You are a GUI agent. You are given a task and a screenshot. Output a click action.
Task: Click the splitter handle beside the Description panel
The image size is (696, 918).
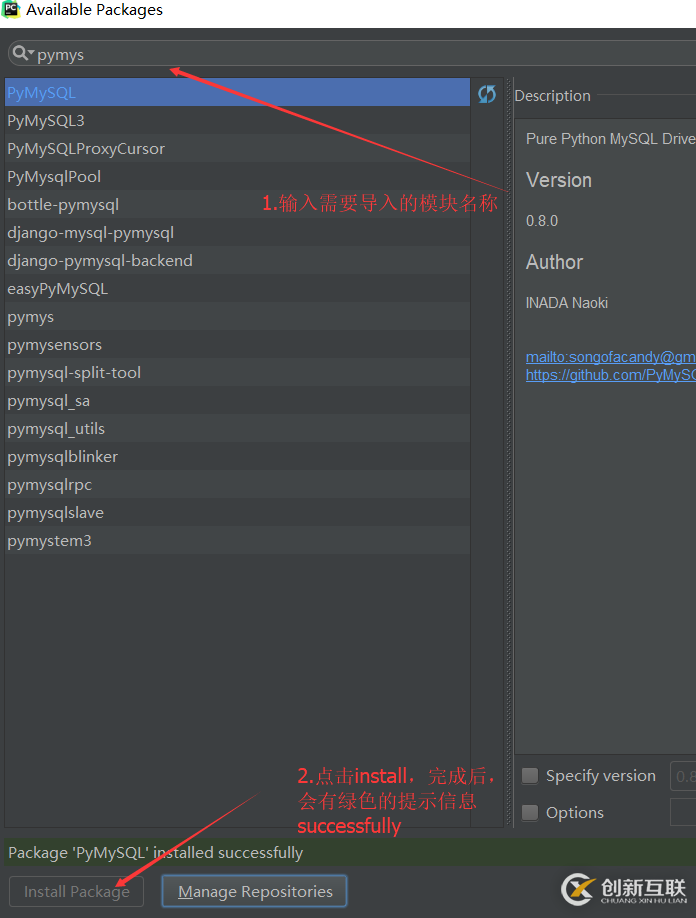[509, 452]
